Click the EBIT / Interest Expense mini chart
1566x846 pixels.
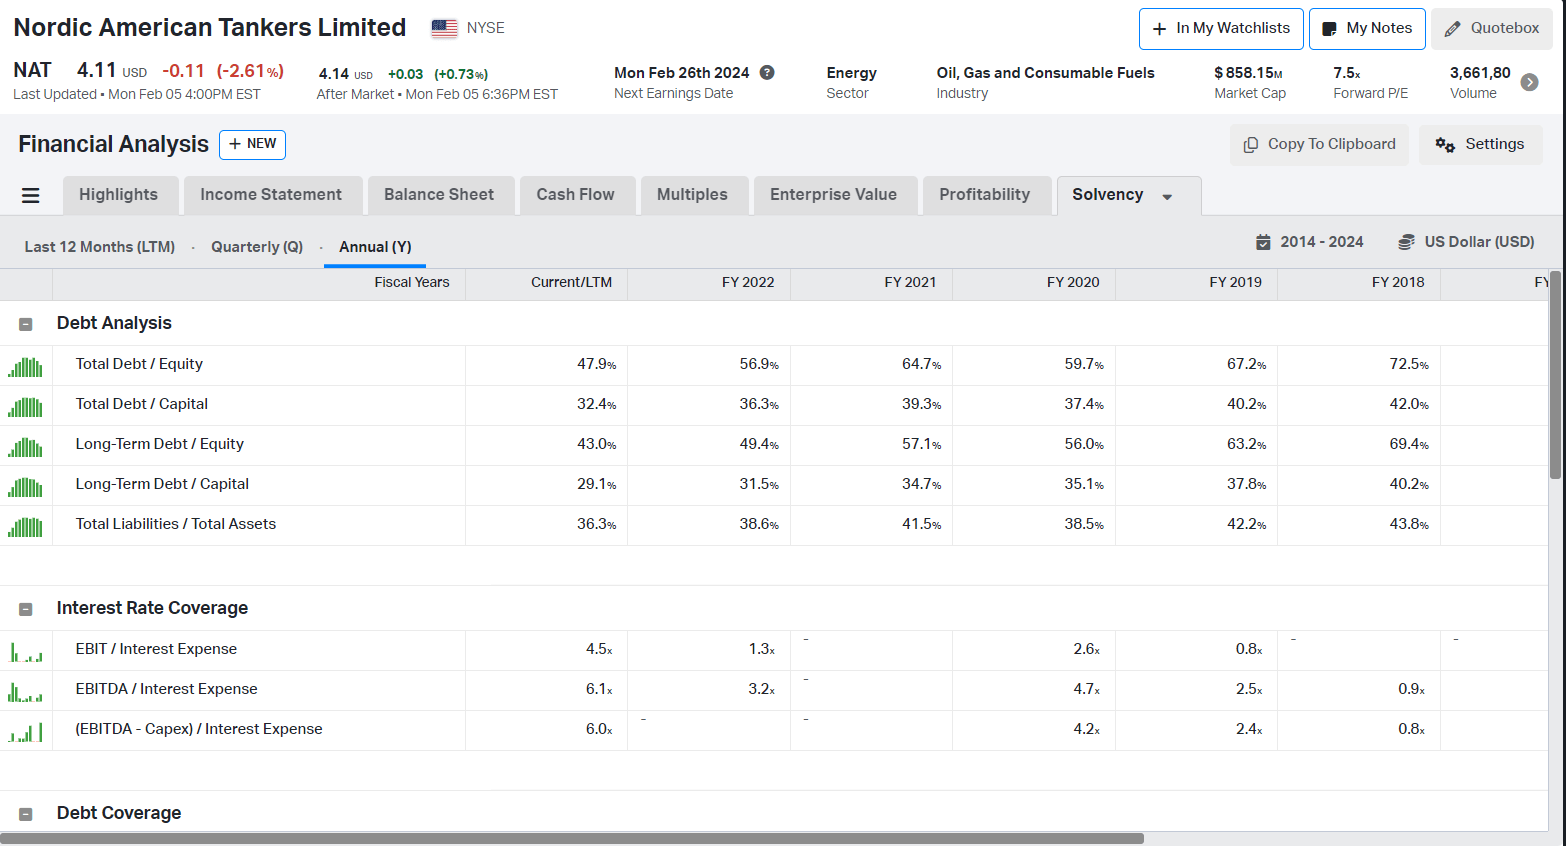(25, 652)
